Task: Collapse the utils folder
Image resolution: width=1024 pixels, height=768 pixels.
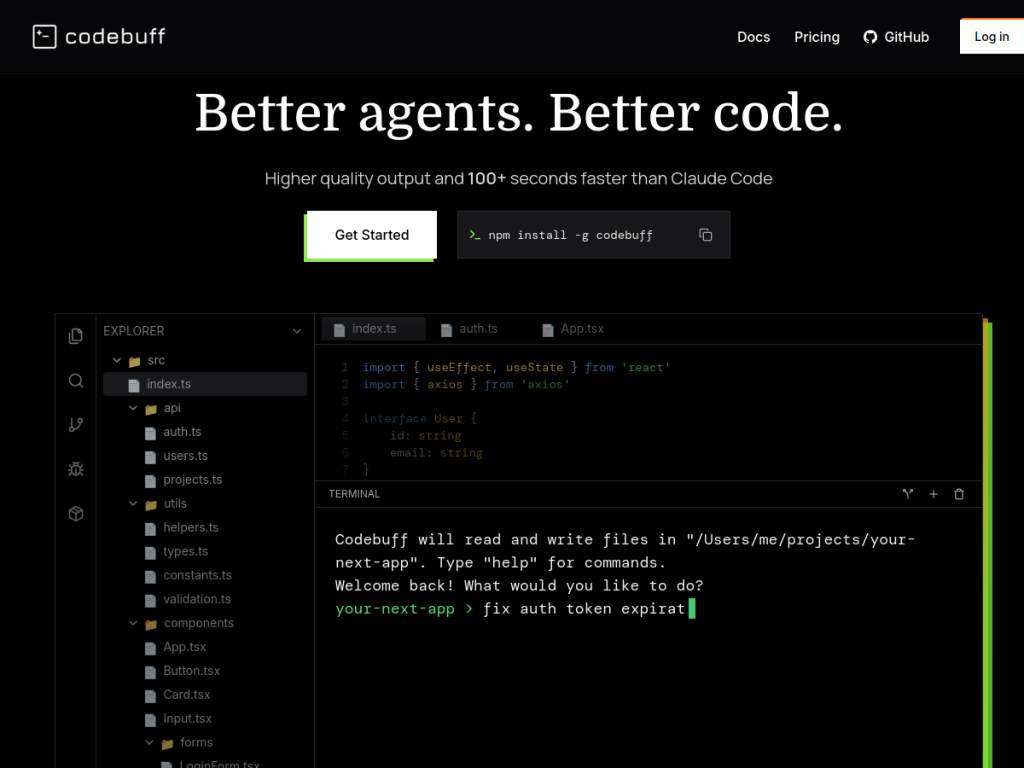Action: click(x=133, y=504)
